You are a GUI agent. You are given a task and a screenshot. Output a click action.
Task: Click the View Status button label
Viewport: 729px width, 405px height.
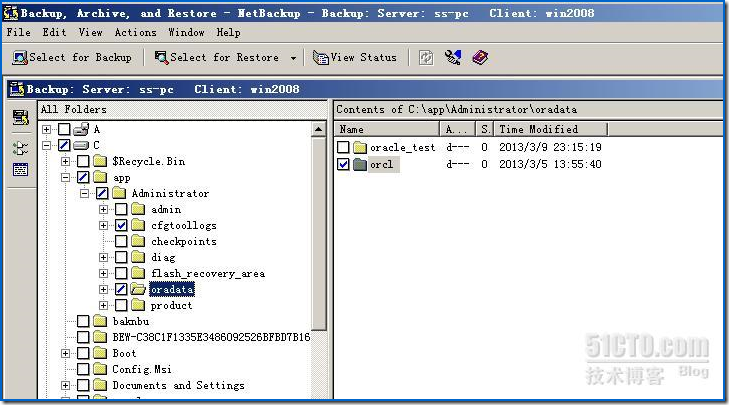point(364,58)
